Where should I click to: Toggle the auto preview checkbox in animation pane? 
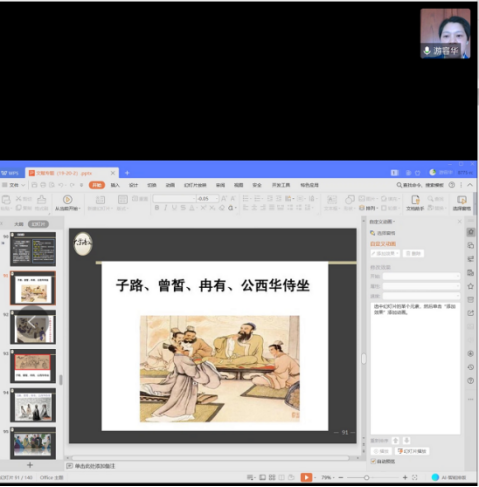373,461
